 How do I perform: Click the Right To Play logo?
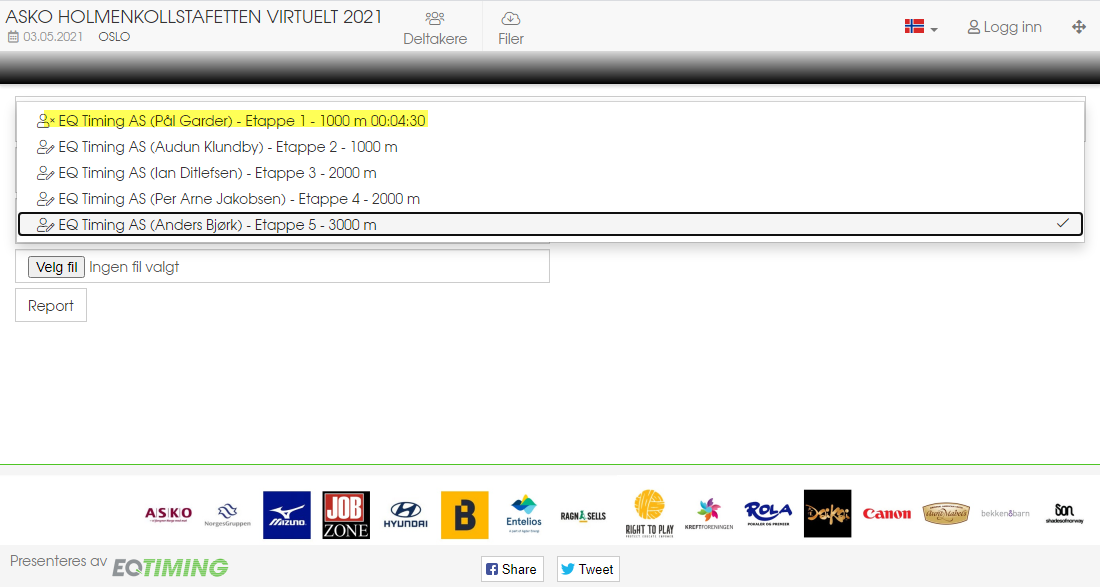coord(650,514)
